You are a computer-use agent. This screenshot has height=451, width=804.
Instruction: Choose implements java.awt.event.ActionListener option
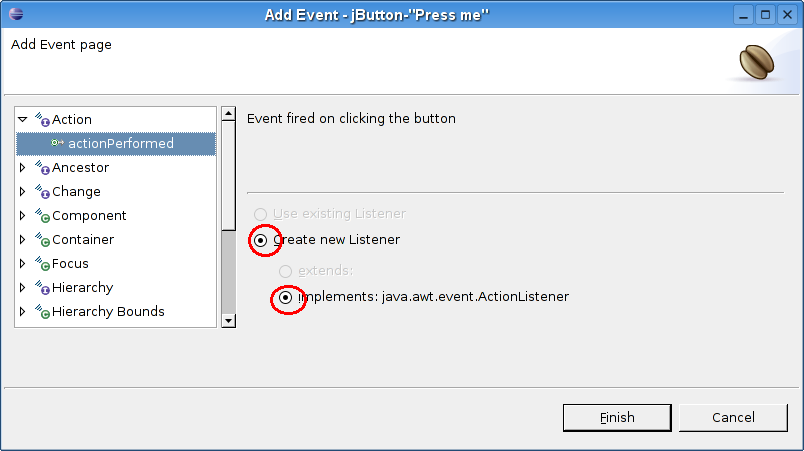(x=286, y=297)
